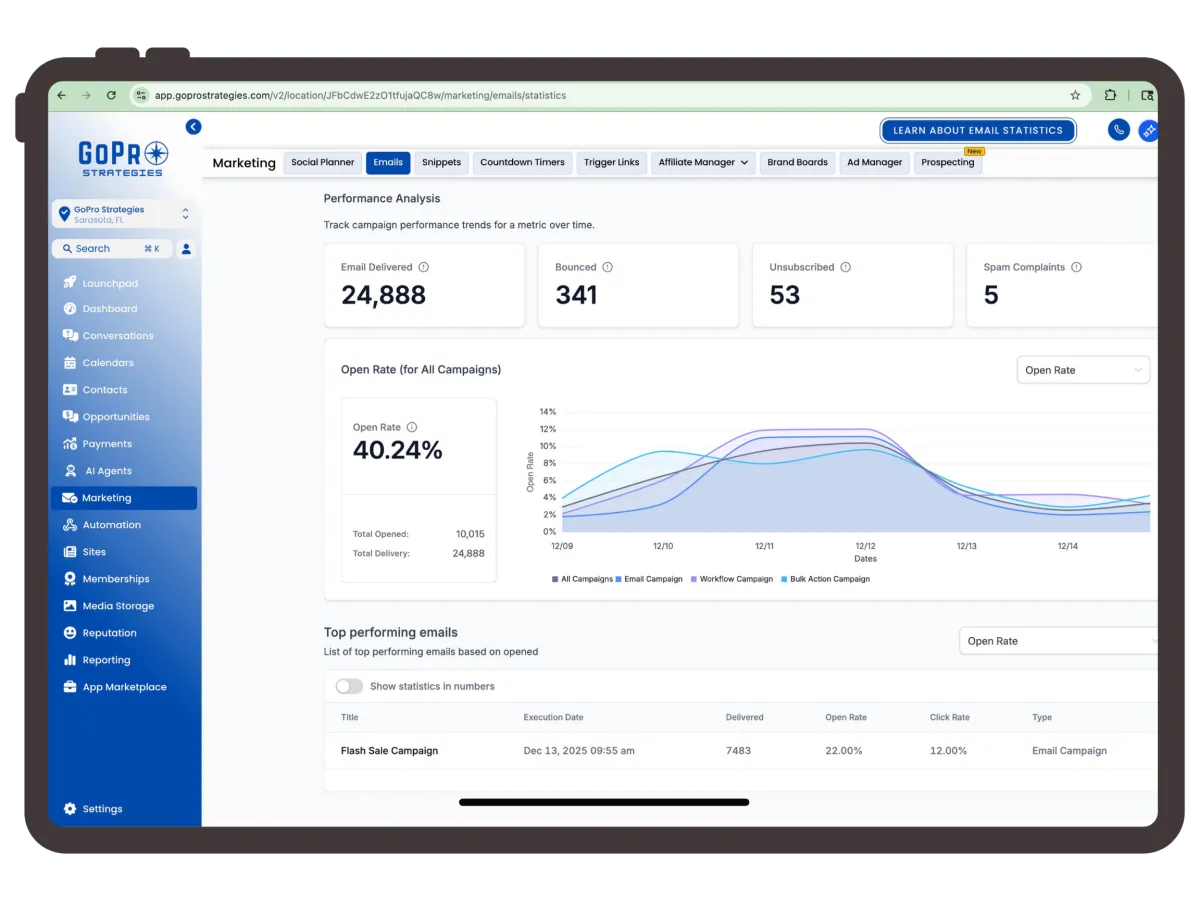Click the browser forward arrow
Viewport: 1200px width, 900px height.
pyautogui.click(x=86, y=96)
